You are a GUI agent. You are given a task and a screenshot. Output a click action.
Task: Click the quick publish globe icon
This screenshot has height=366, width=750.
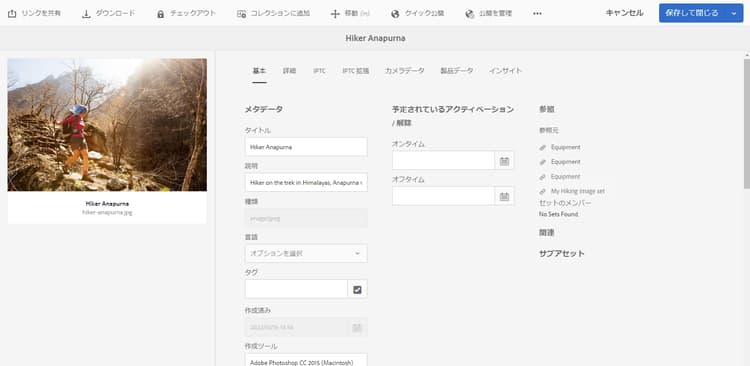pos(395,14)
